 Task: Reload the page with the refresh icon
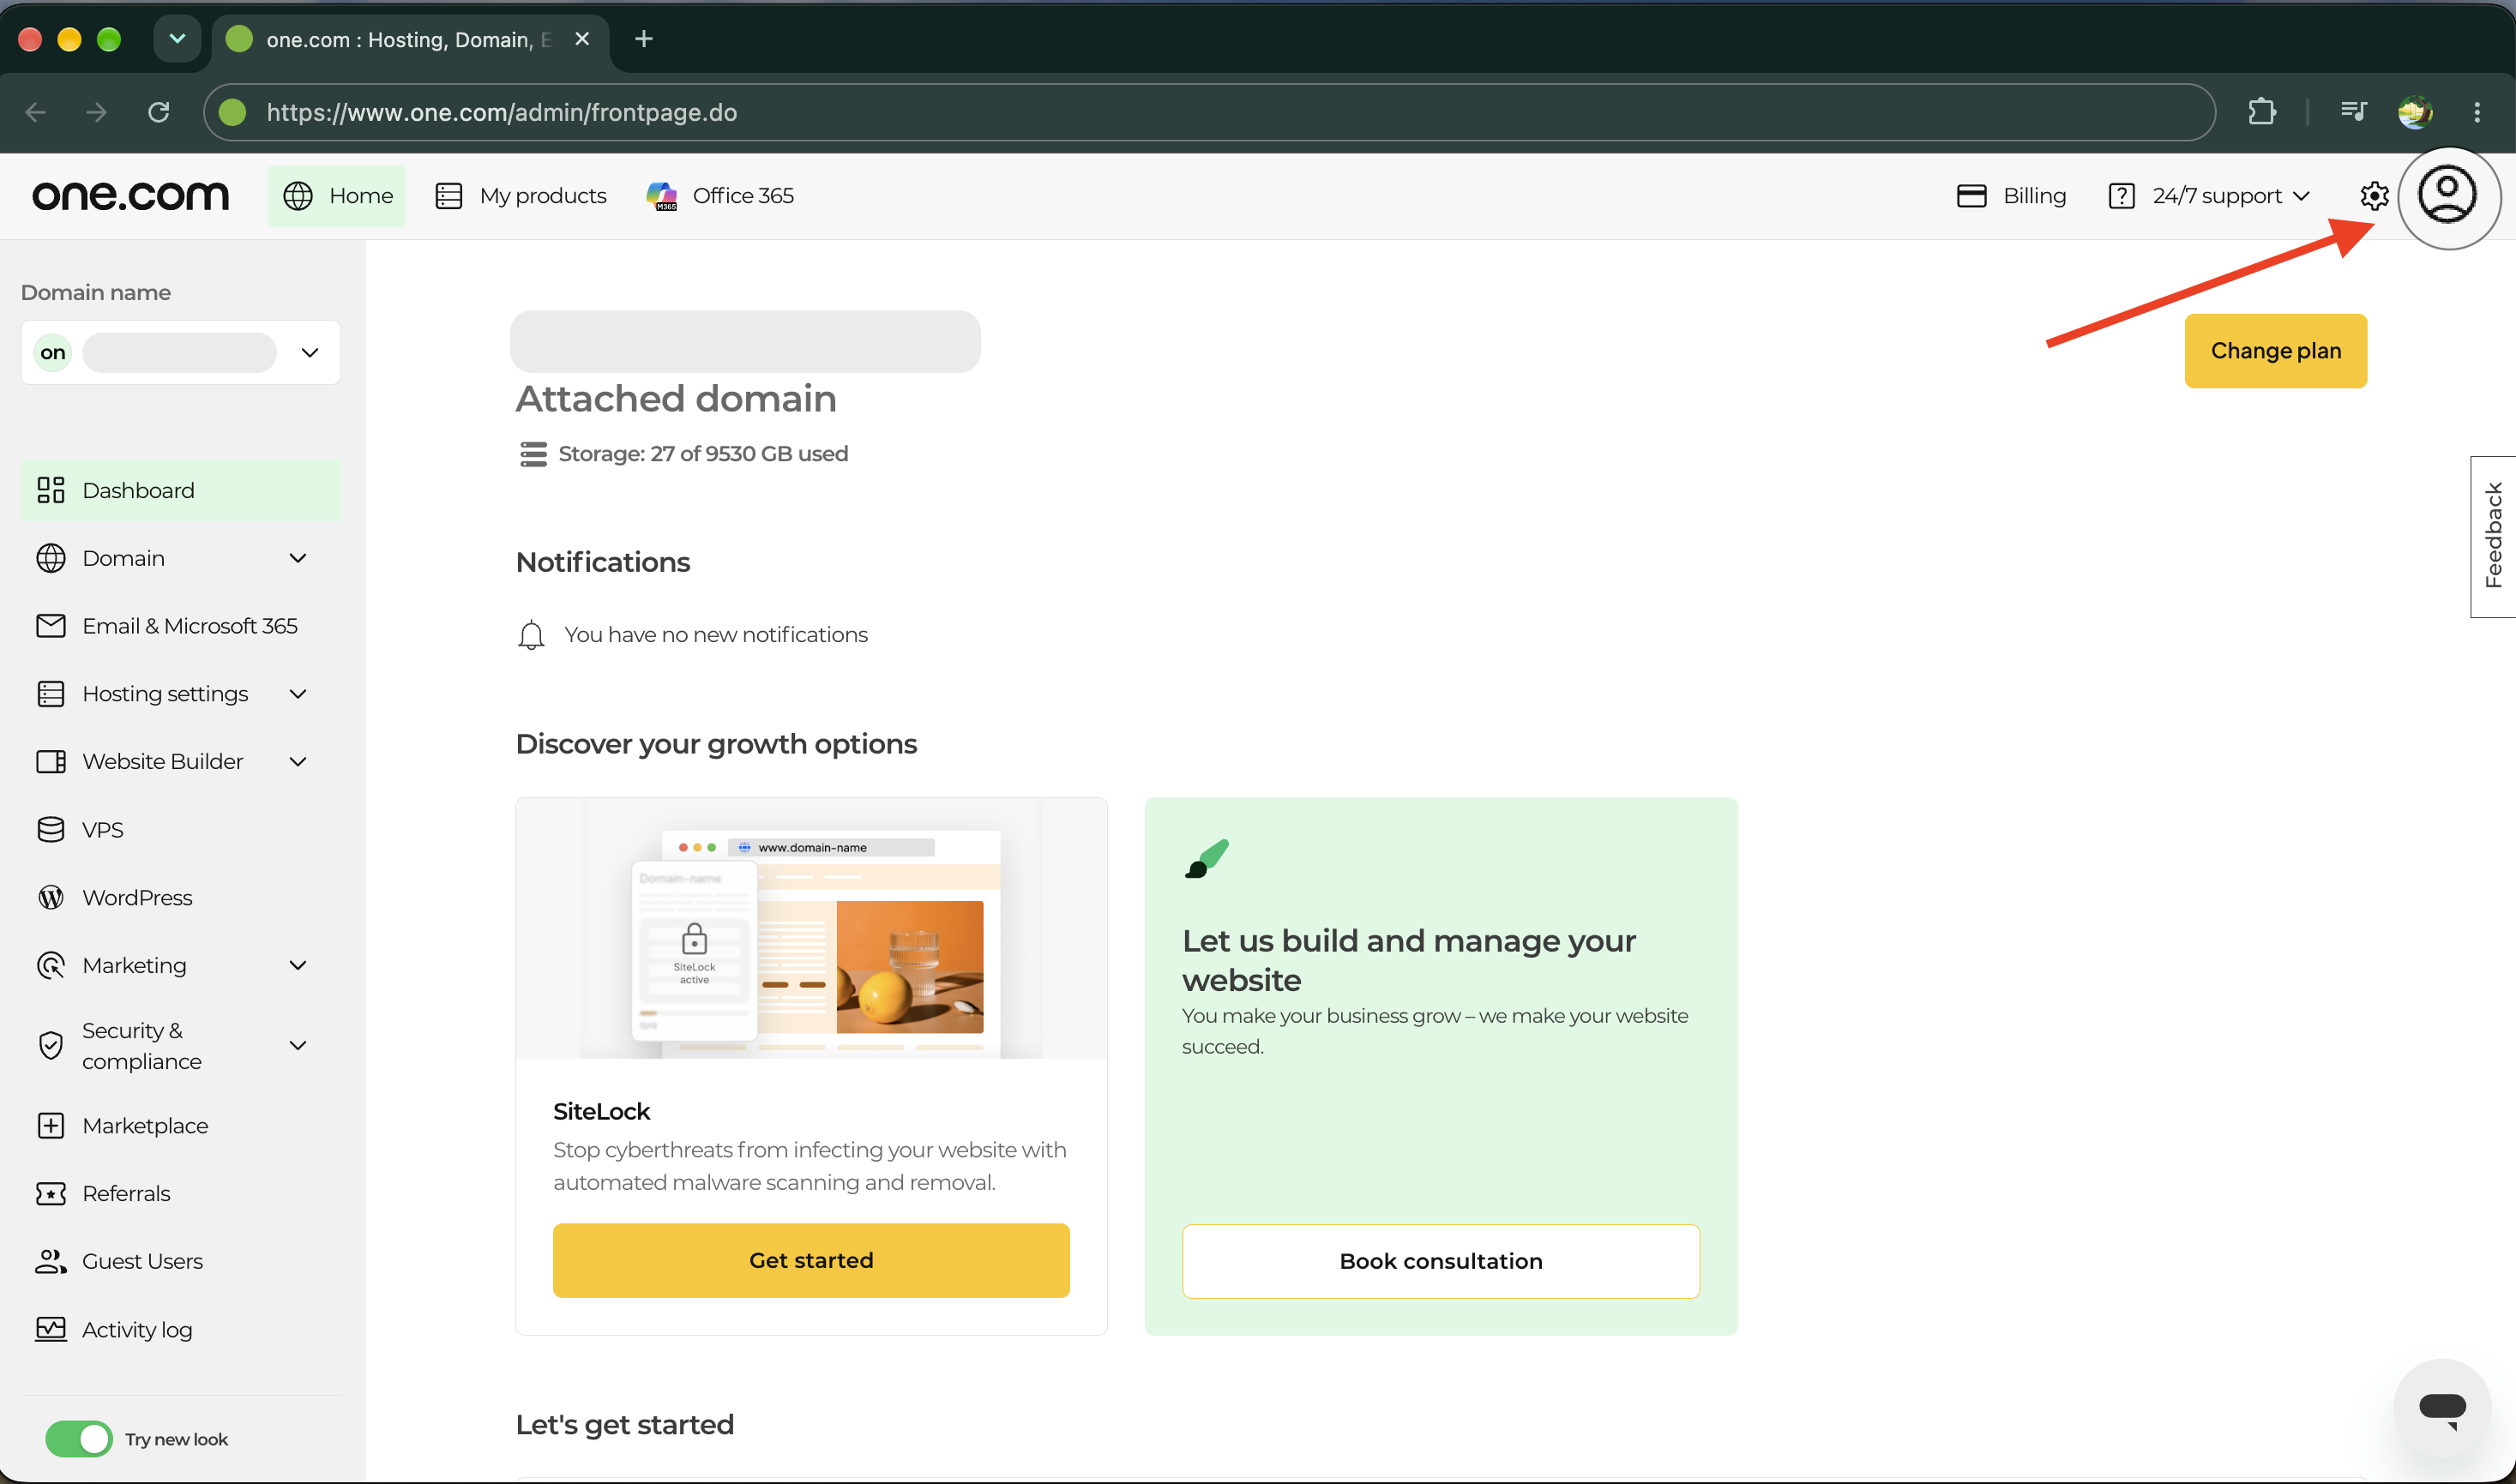coord(158,112)
